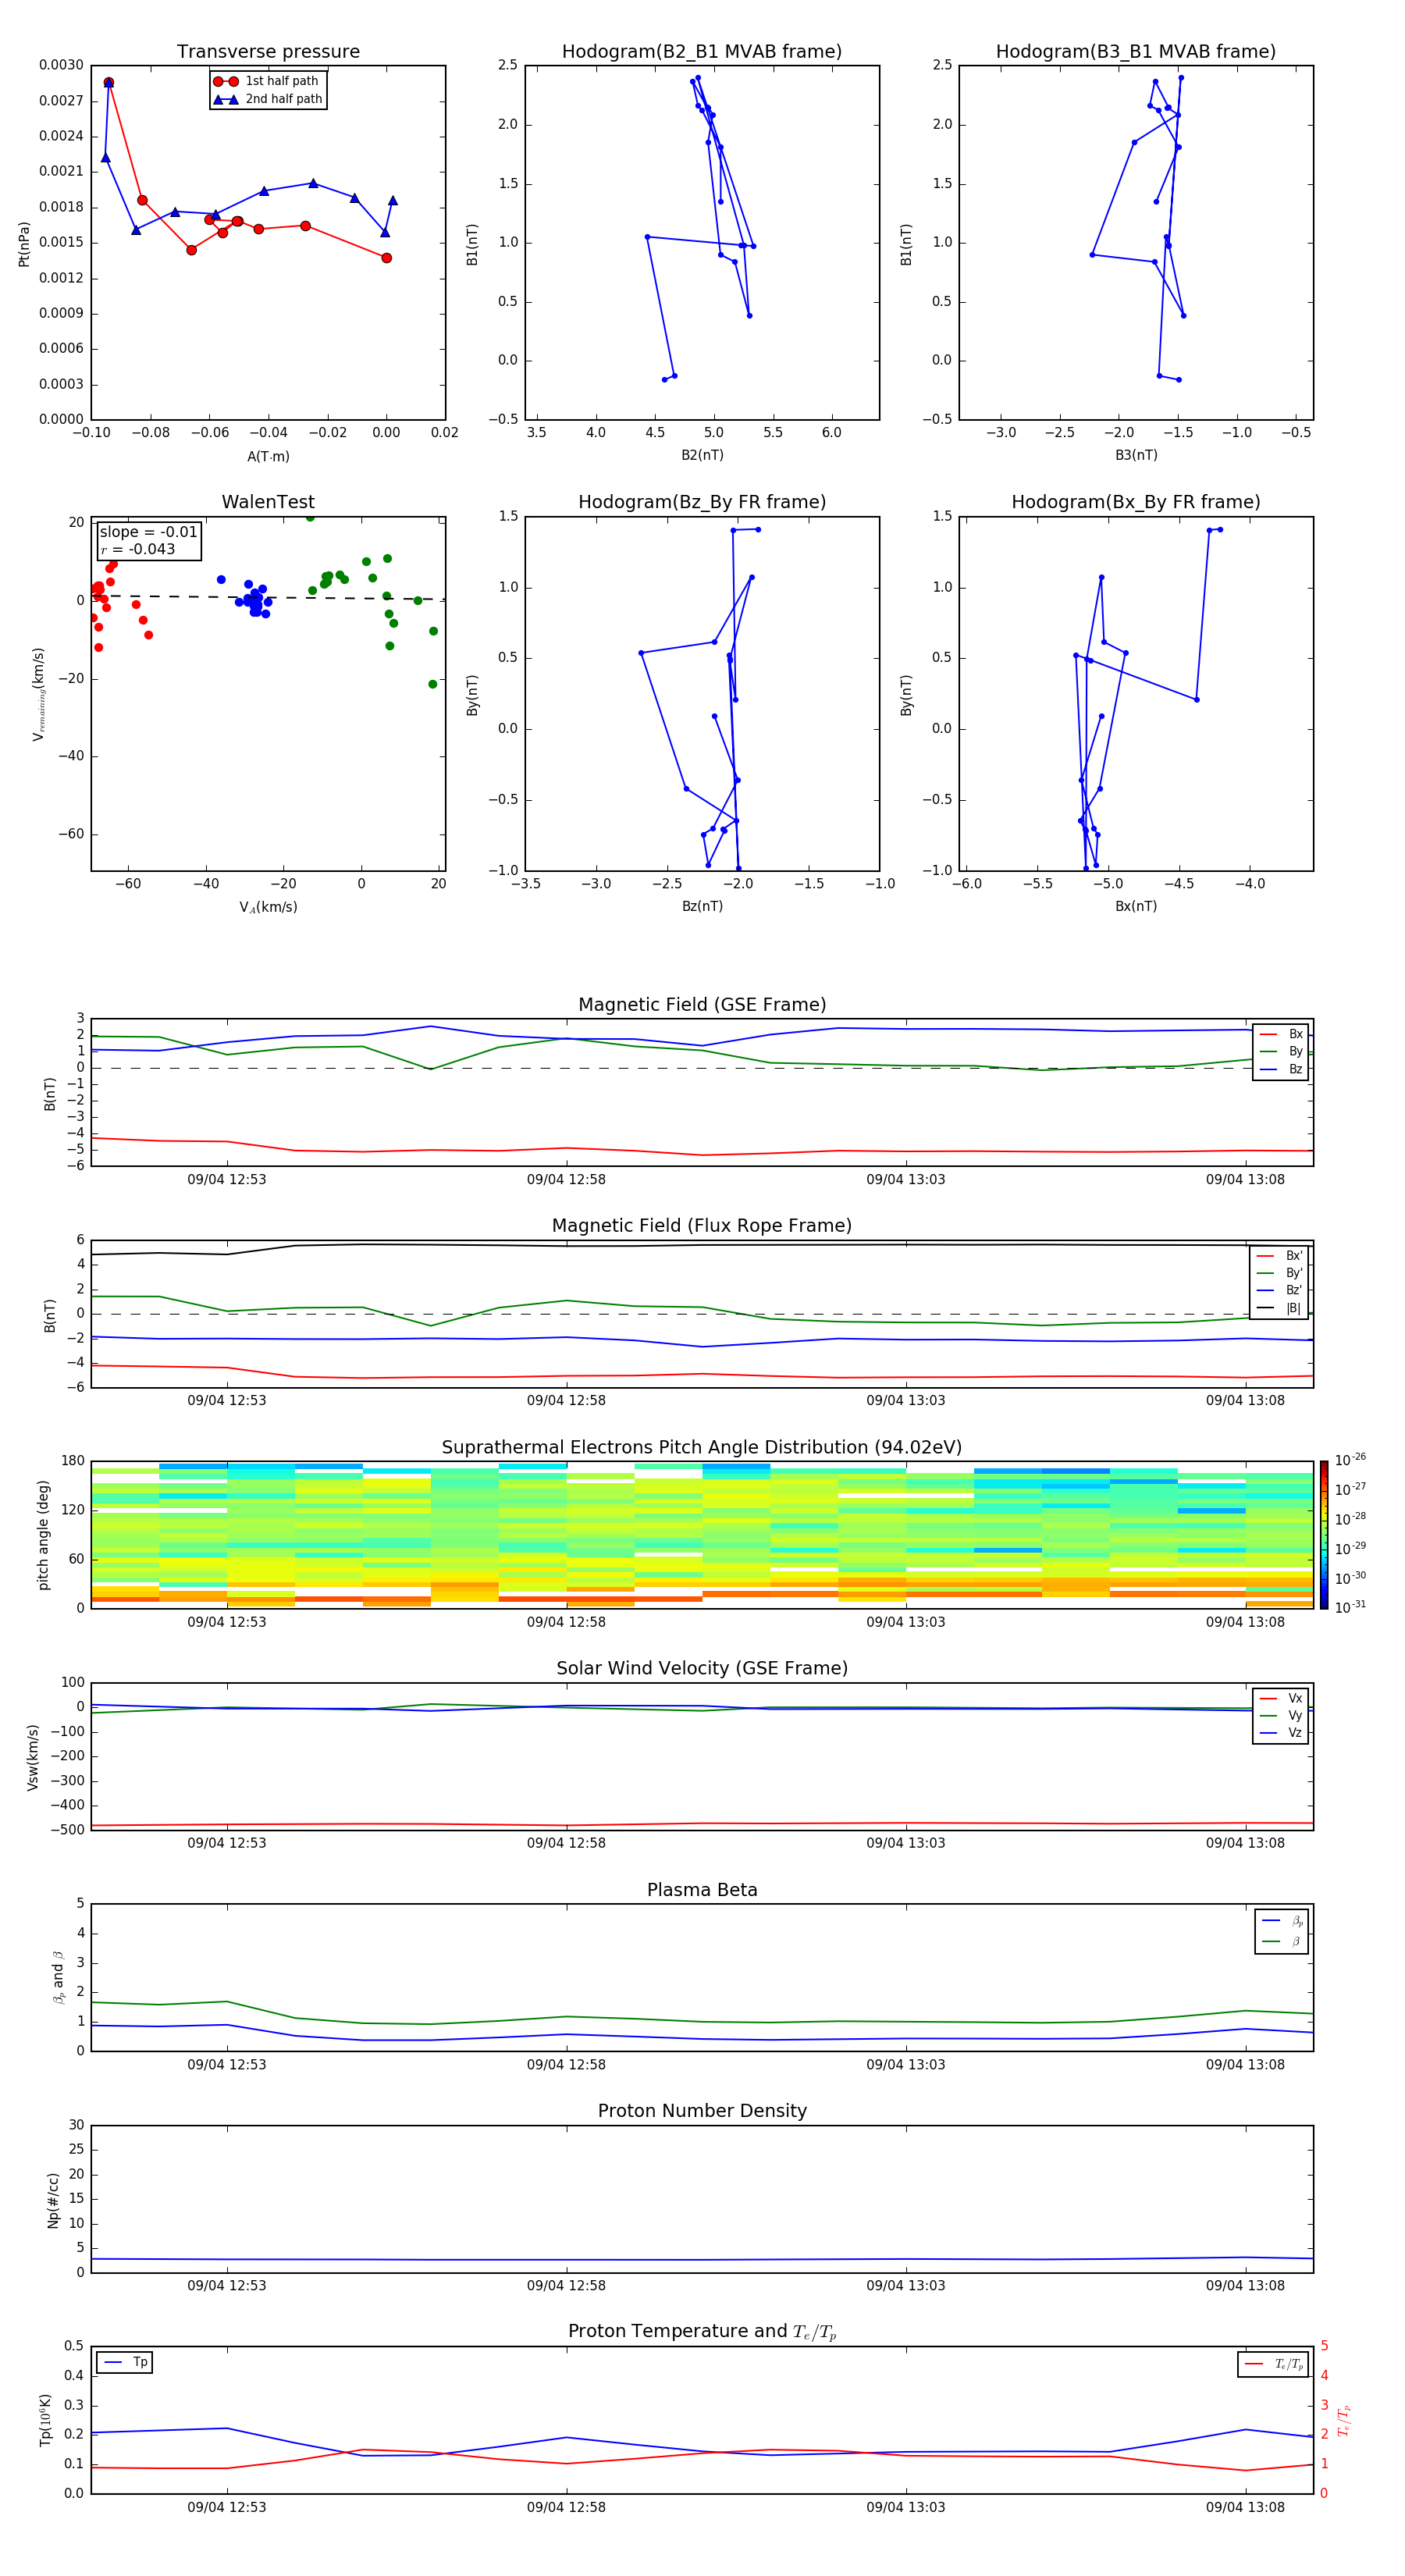Select '2nd half path' legend entry

267,99
